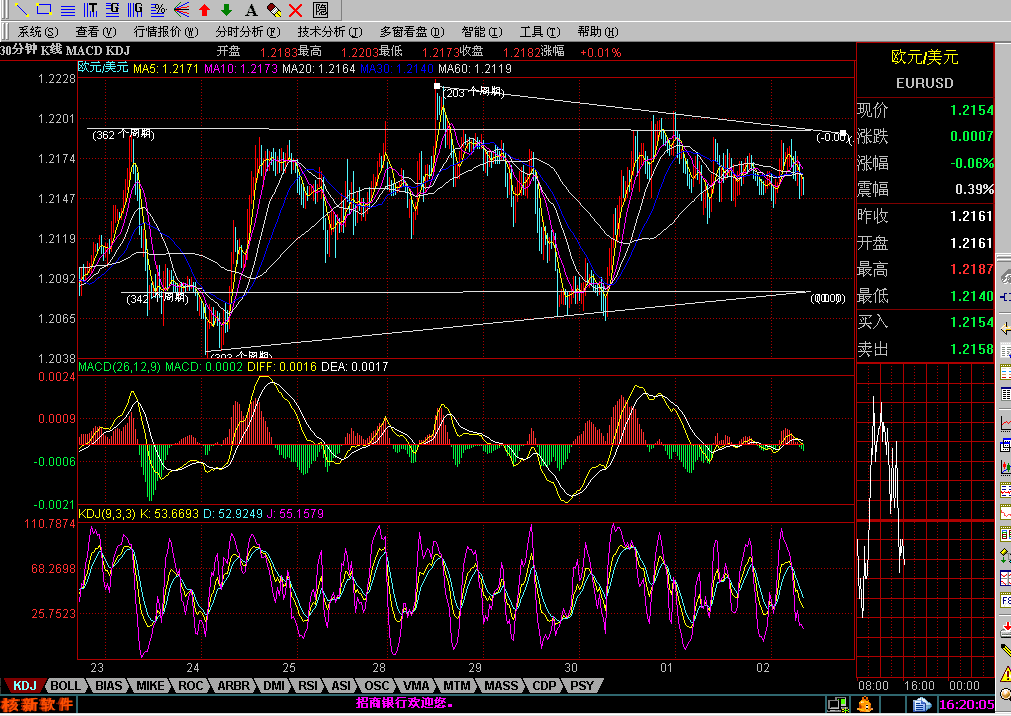Click the F8 icon in right sidebar
This screenshot has width=1011, height=716.
point(1004,602)
